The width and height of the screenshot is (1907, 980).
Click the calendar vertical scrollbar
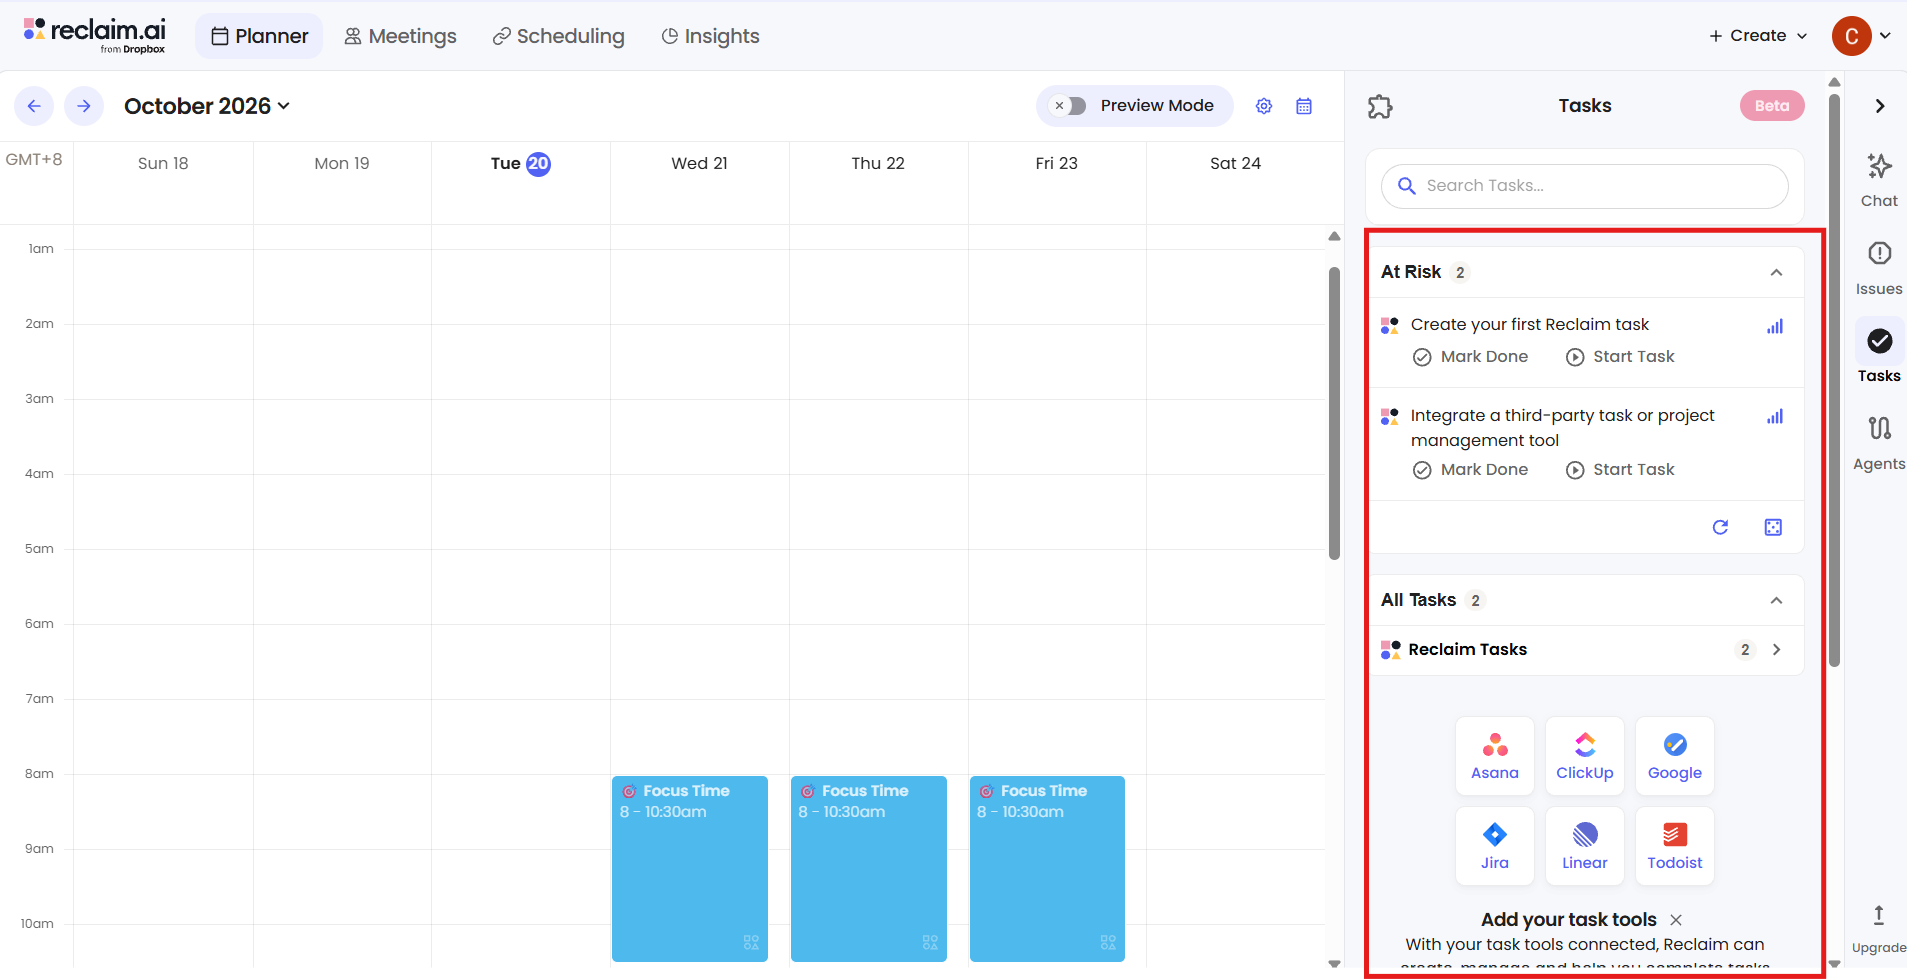[x=1334, y=412]
